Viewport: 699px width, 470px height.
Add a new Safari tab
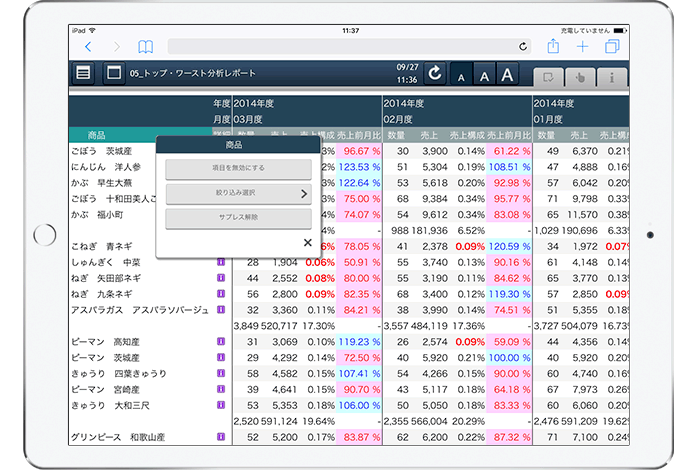[x=582, y=46]
